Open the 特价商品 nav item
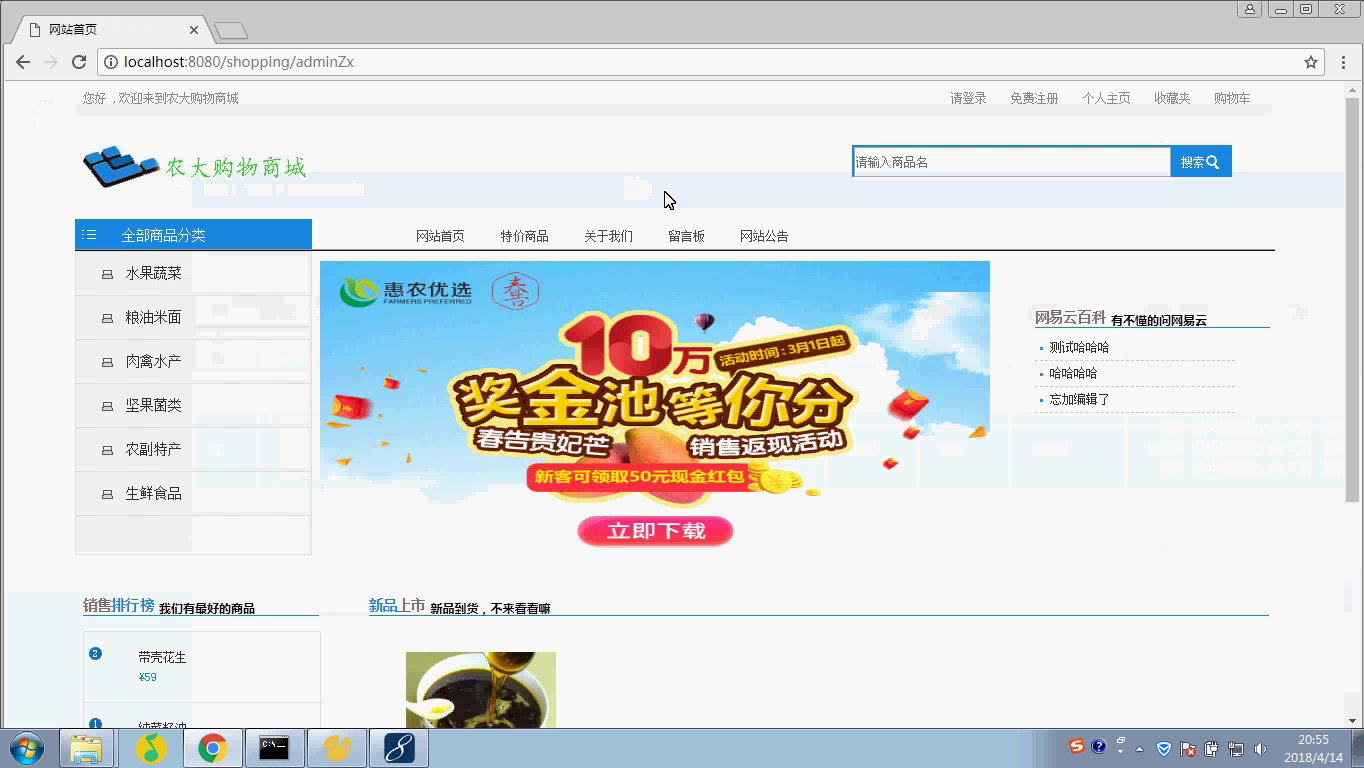This screenshot has height=768, width=1364. (524, 236)
